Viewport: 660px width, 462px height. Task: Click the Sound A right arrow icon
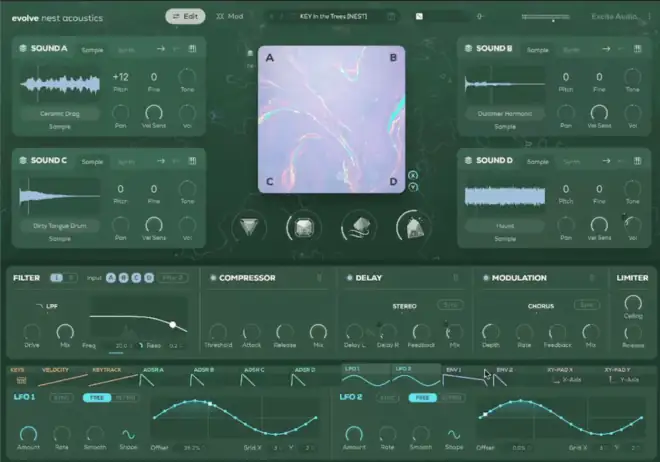[x=161, y=49]
